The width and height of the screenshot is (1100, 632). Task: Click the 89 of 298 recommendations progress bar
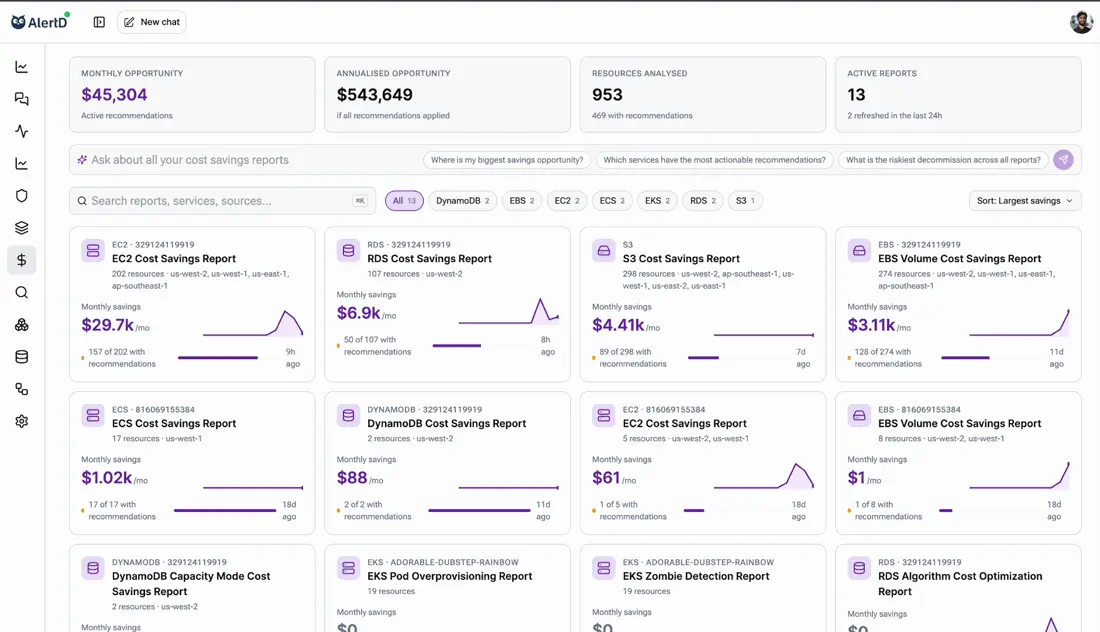[739, 358]
